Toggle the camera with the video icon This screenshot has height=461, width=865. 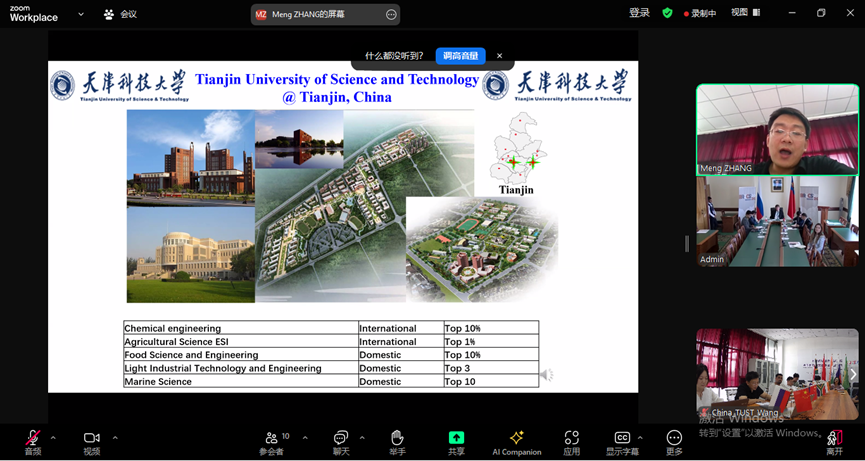coord(92,438)
